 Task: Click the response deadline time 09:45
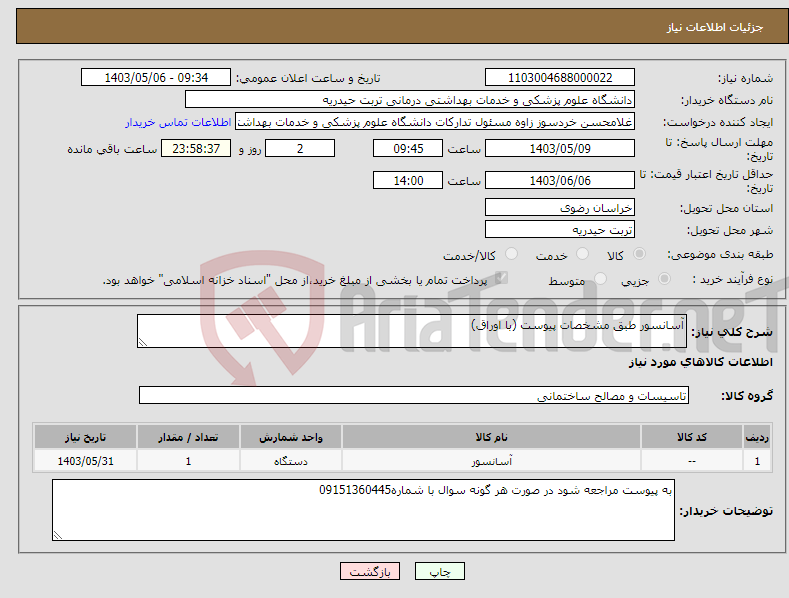coord(408,148)
